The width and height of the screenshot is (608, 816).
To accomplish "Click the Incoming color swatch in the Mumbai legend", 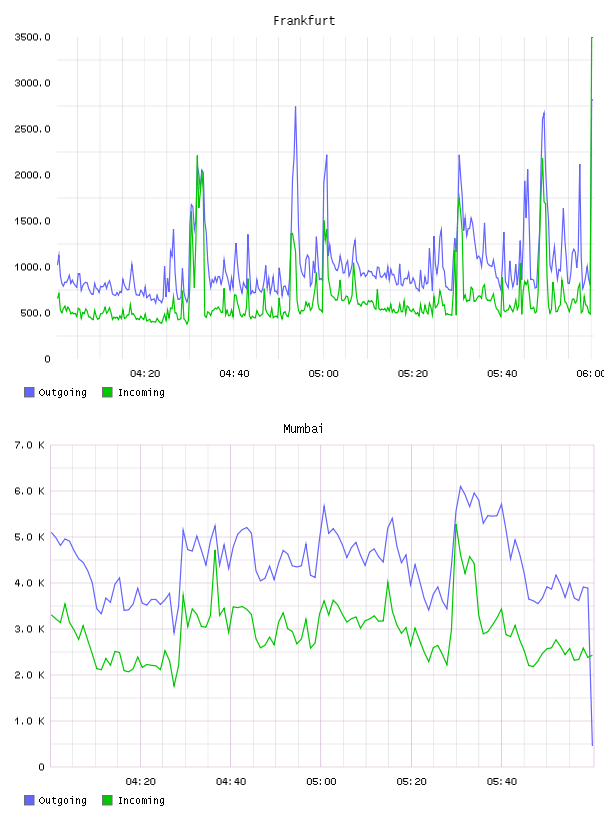I will pos(107,800).
